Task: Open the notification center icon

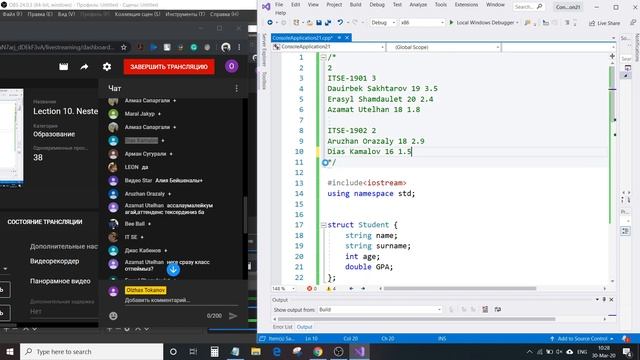Action: click(x=627, y=351)
